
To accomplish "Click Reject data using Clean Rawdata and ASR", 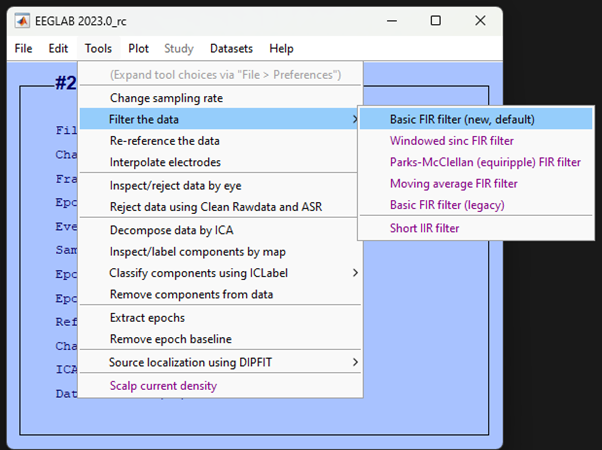I will [x=215, y=207].
